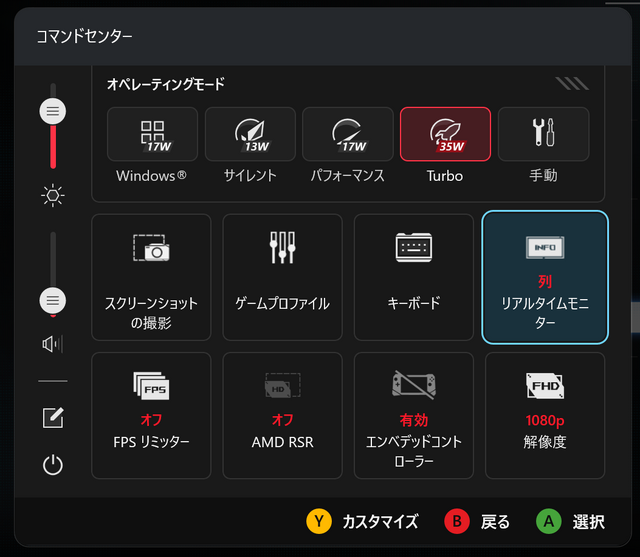Take a screenshot with スクリーンショットの撮影 tile
The image size is (640, 557).
(x=151, y=277)
